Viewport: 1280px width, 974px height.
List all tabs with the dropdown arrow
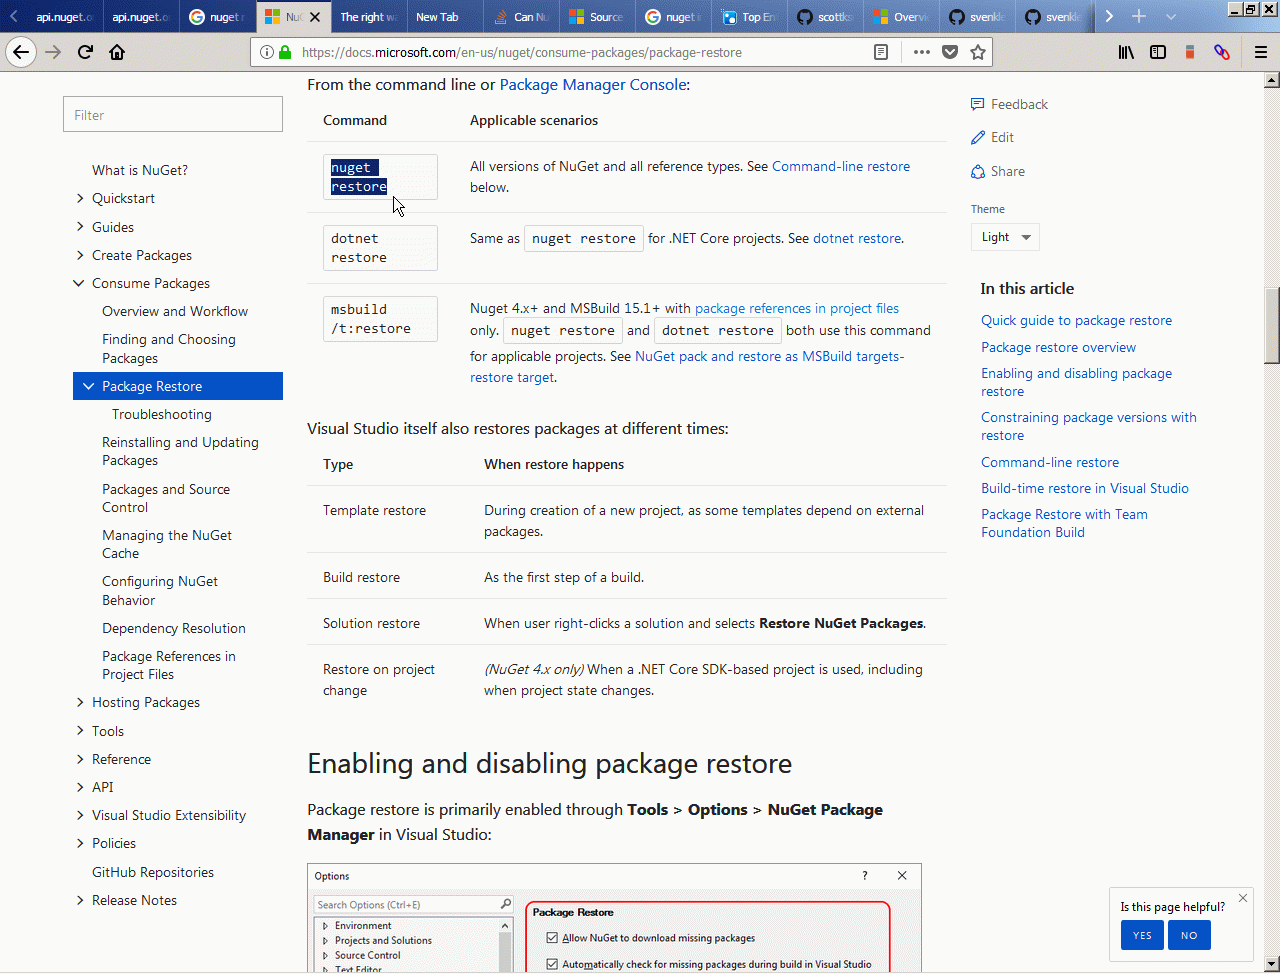tap(1171, 17)
